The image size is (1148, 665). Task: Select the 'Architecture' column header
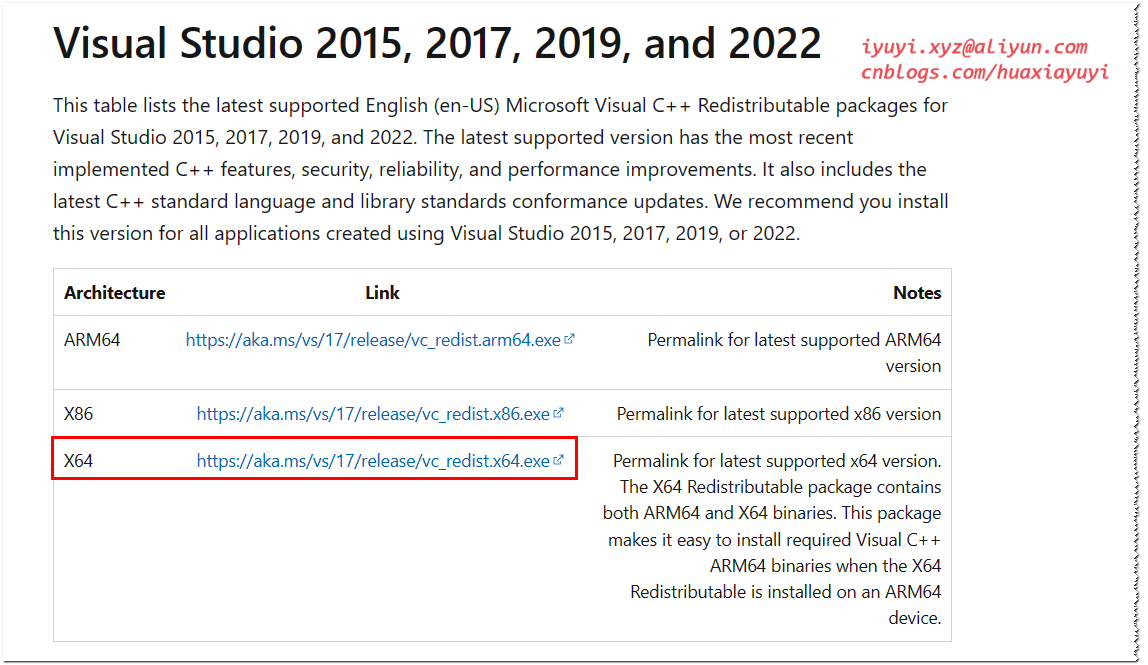[114, 293]
